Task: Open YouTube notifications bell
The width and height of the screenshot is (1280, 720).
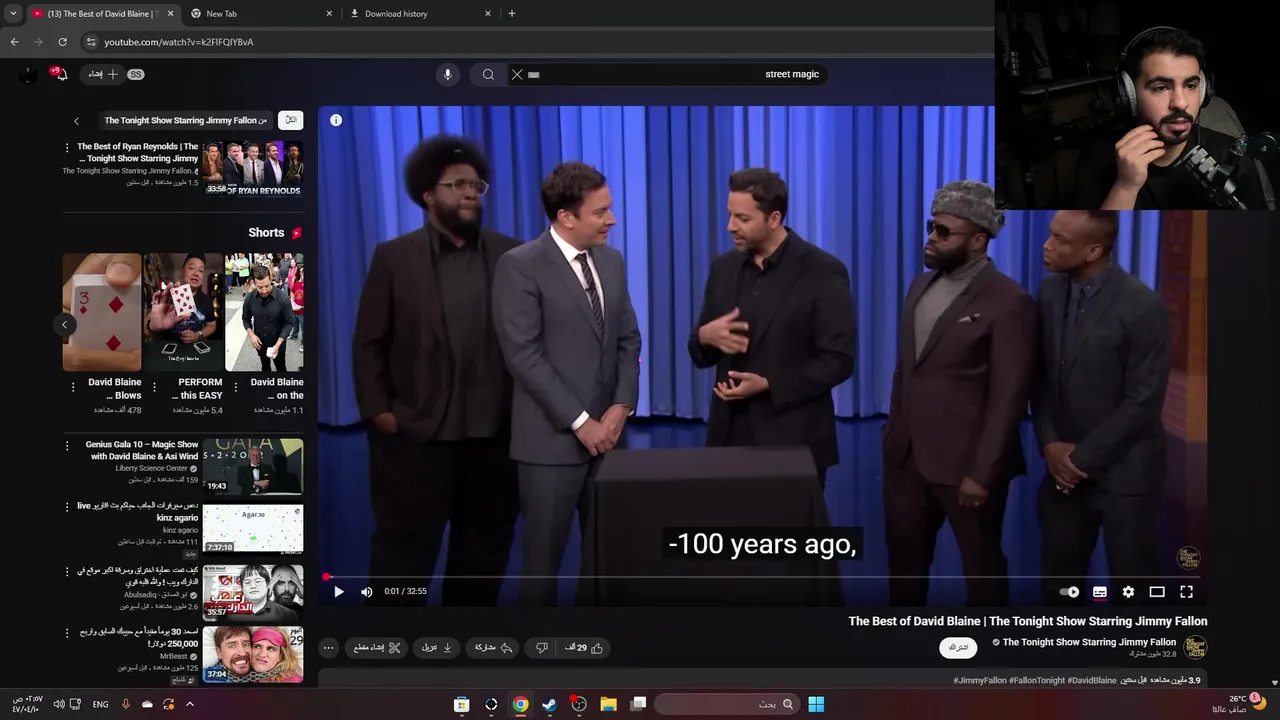Action: tap(59, 74)
